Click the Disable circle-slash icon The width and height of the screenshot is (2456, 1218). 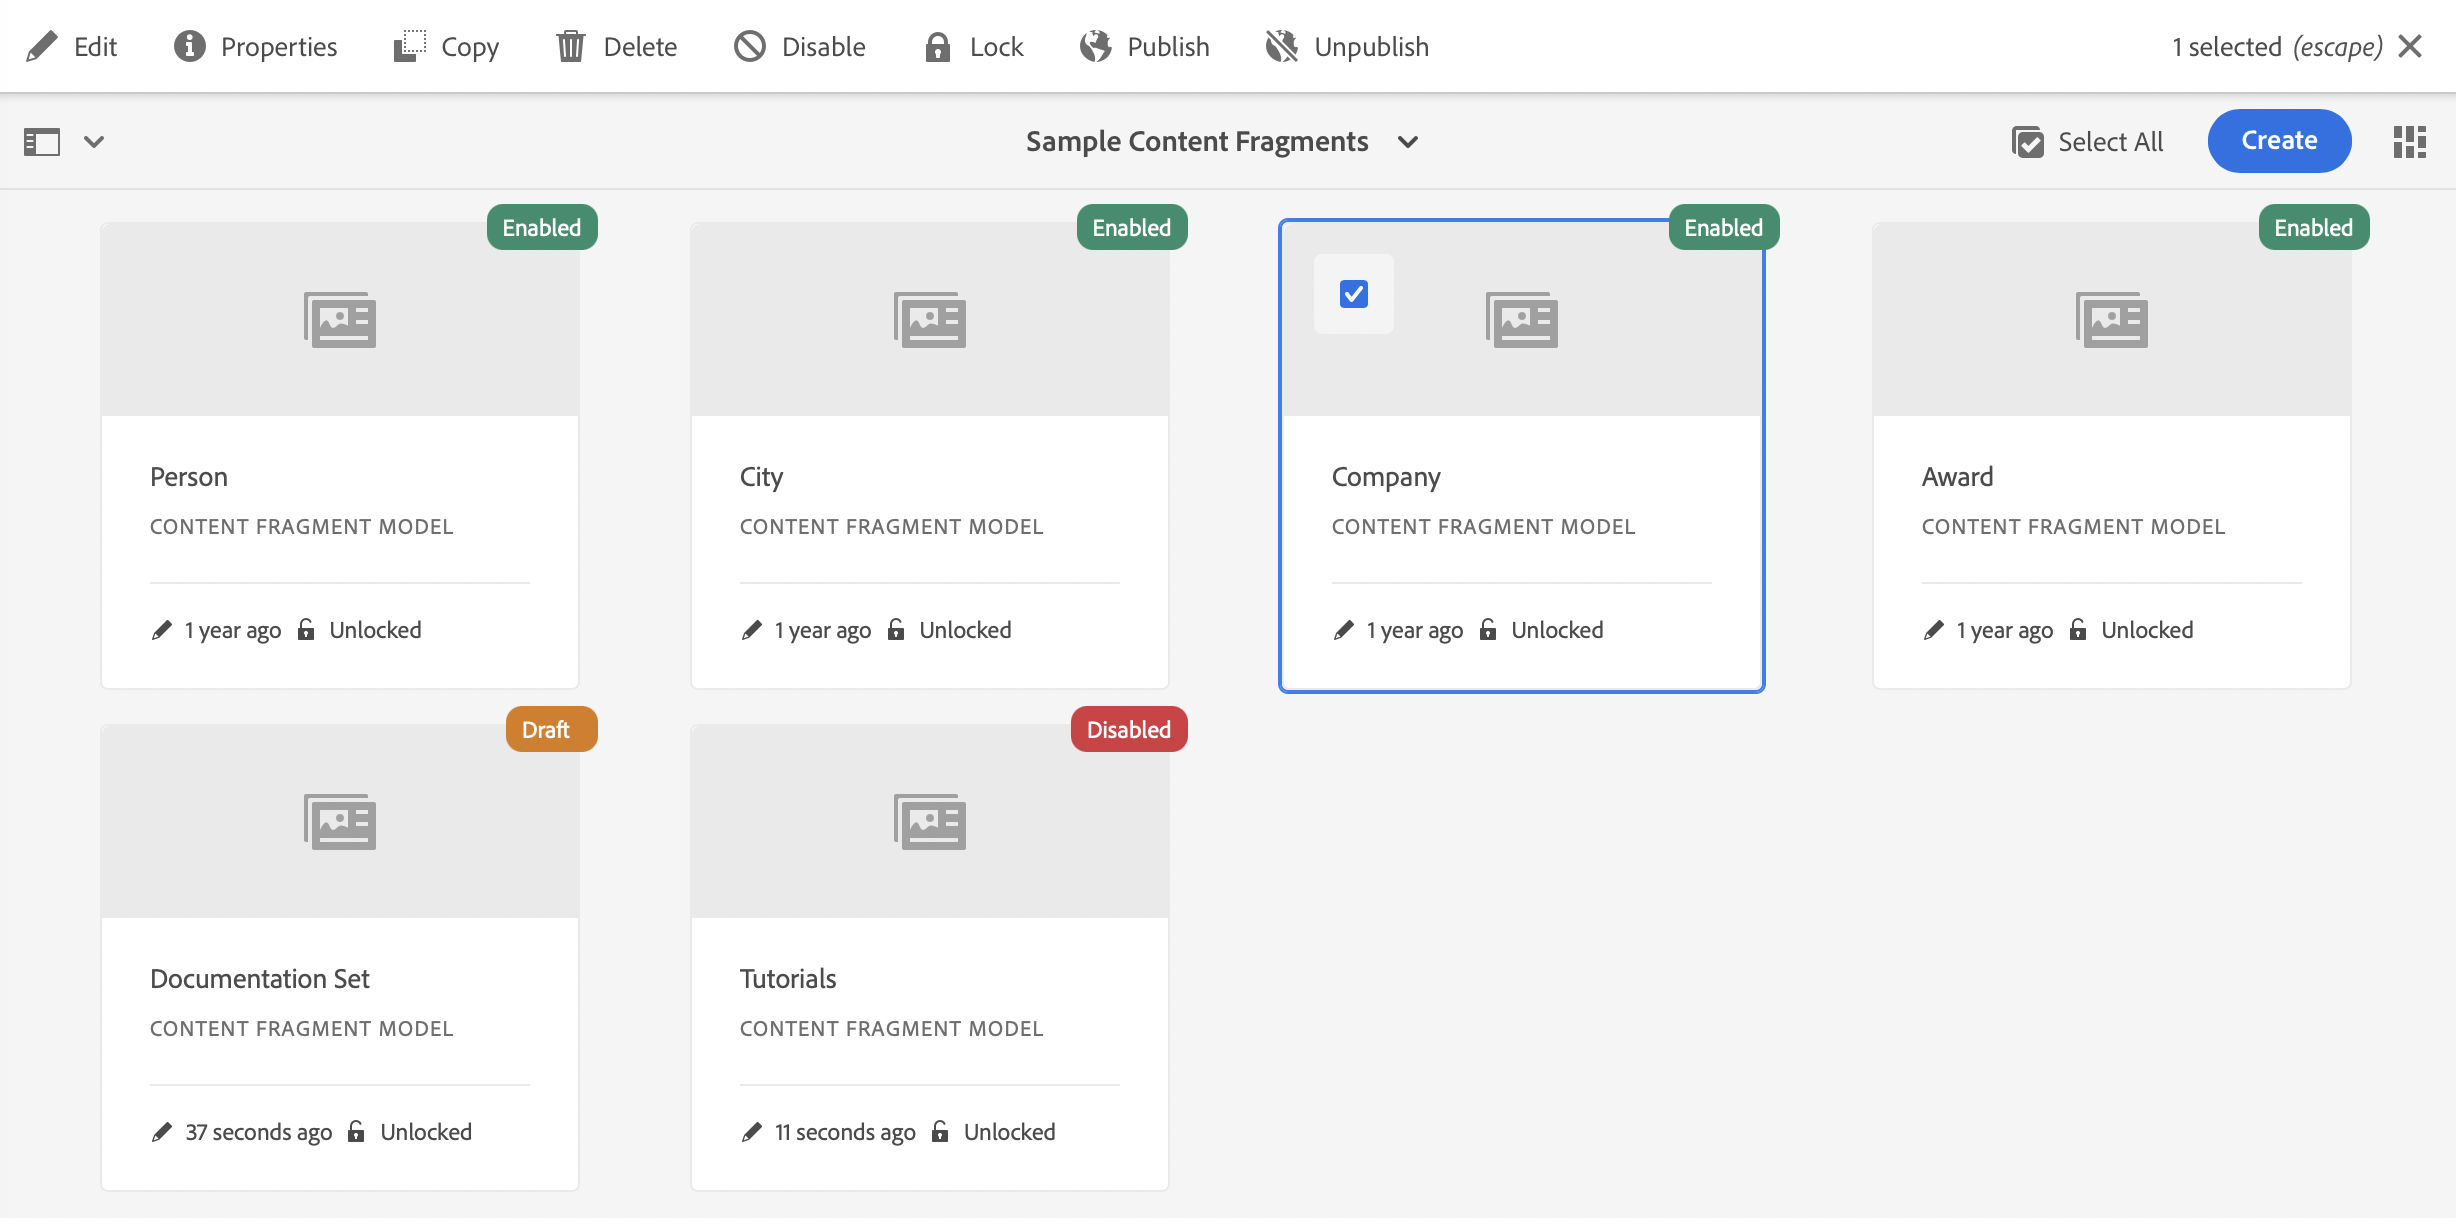tap(749, 47)
